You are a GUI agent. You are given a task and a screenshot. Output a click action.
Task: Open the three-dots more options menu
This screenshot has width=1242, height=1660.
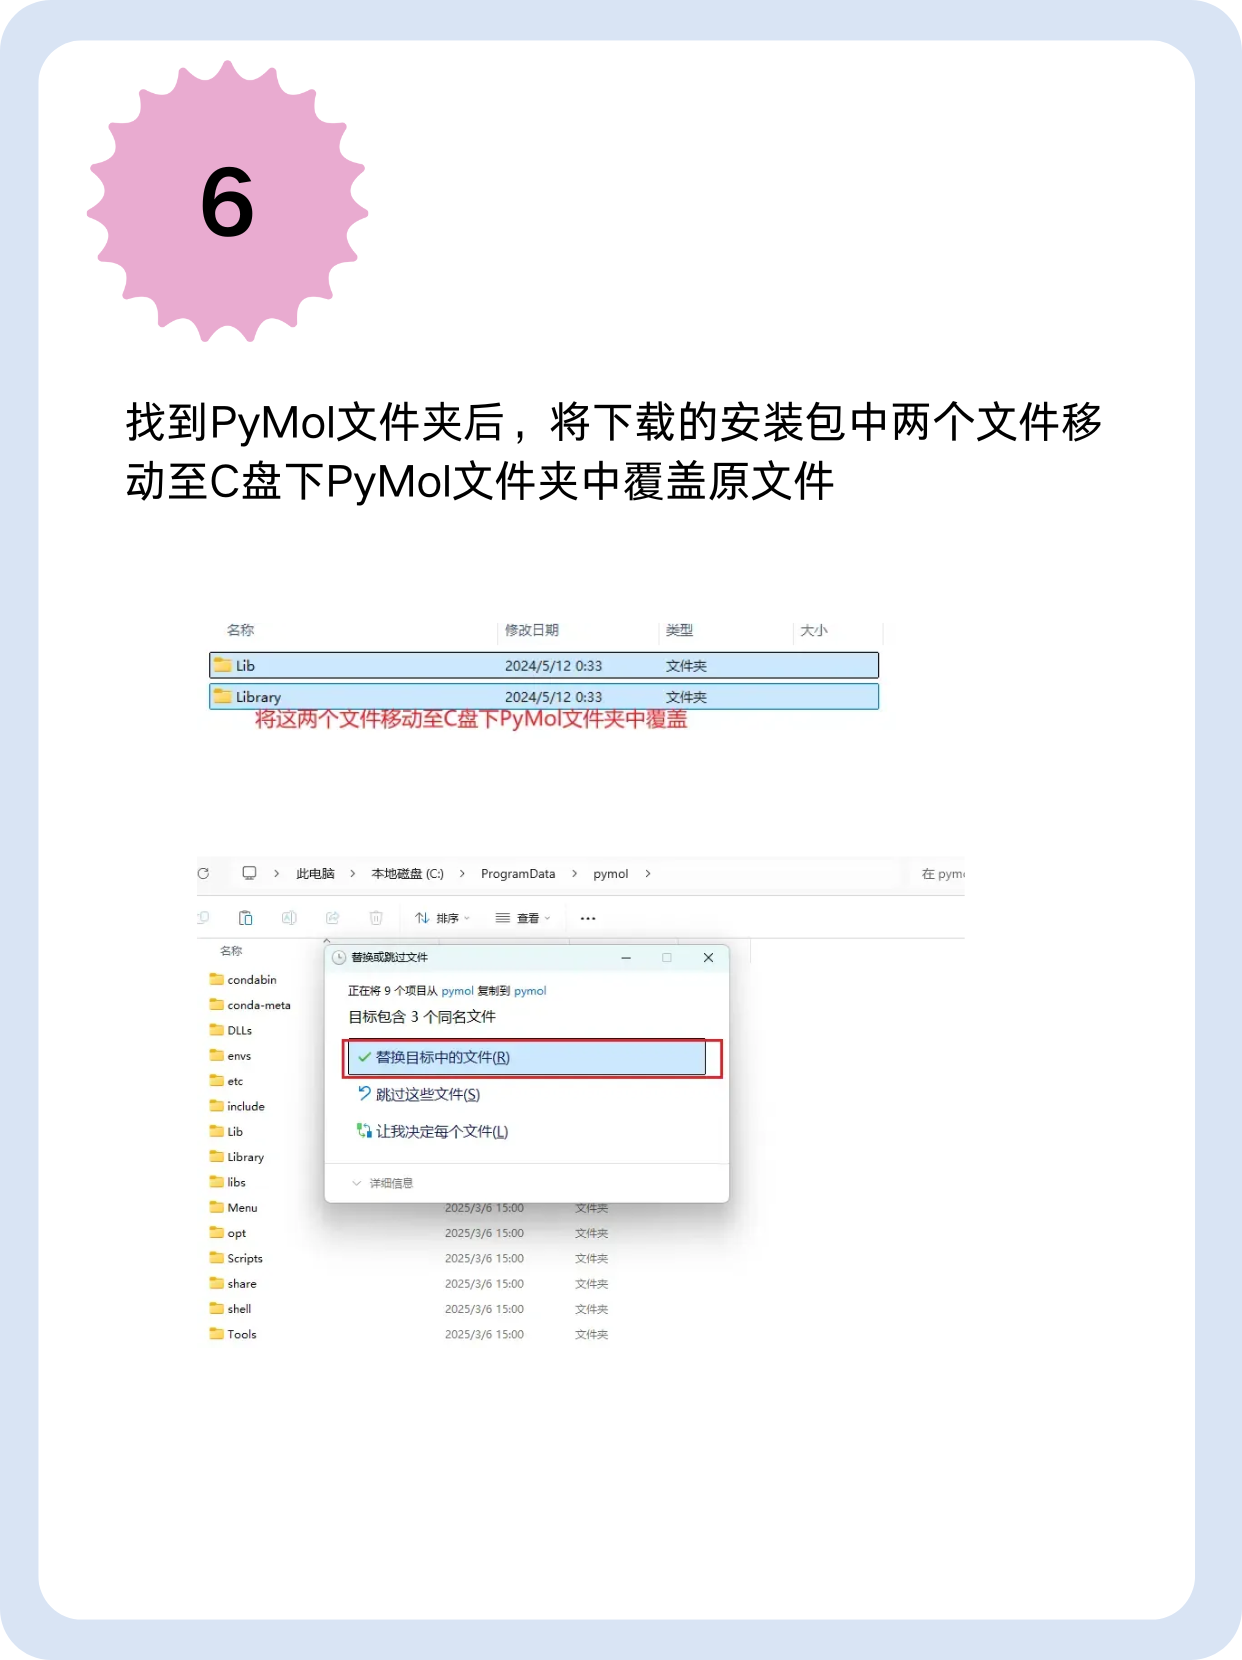pyautogui.click(x=588, y=918)
